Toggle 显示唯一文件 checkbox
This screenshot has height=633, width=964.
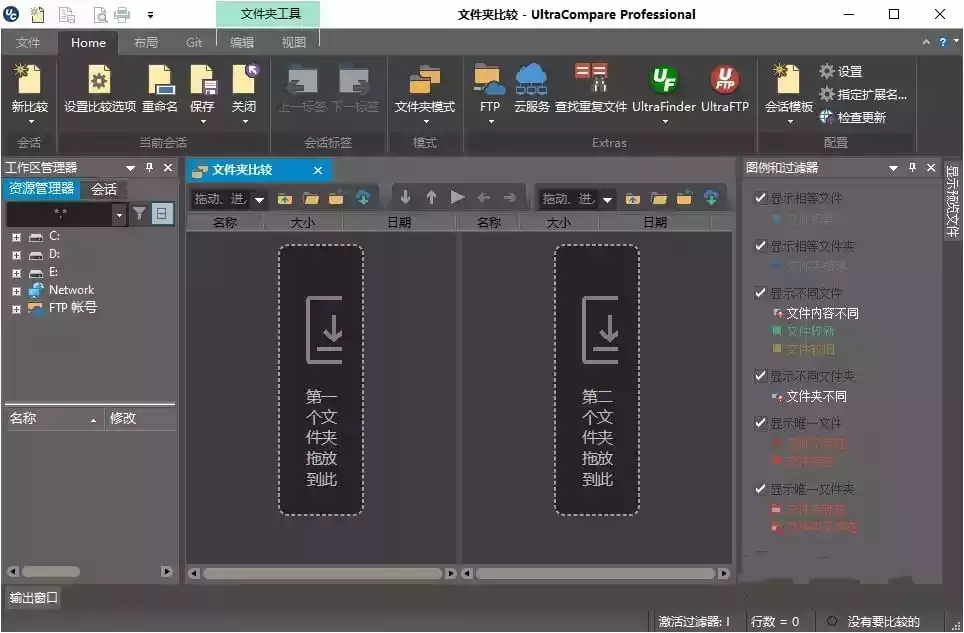(x=761, y=423)
